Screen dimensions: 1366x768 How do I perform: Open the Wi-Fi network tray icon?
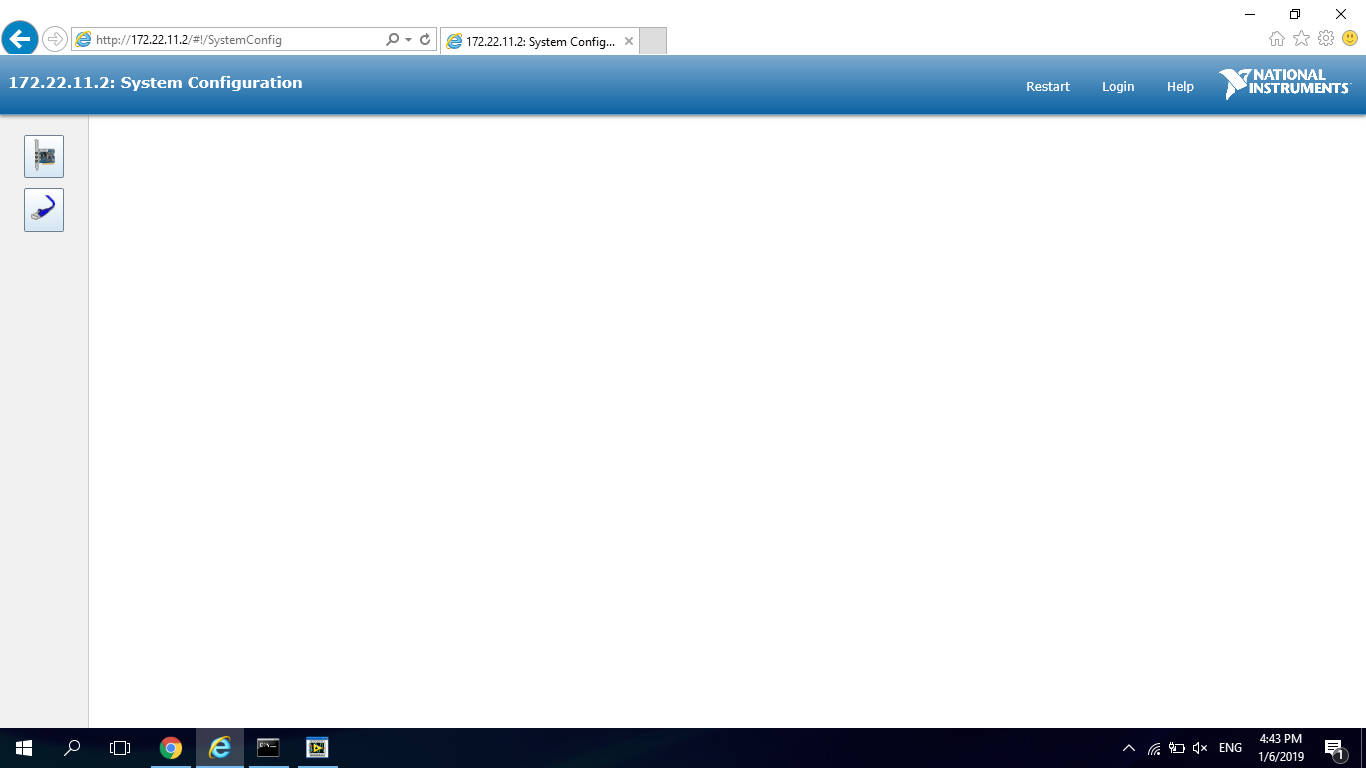1154,748
